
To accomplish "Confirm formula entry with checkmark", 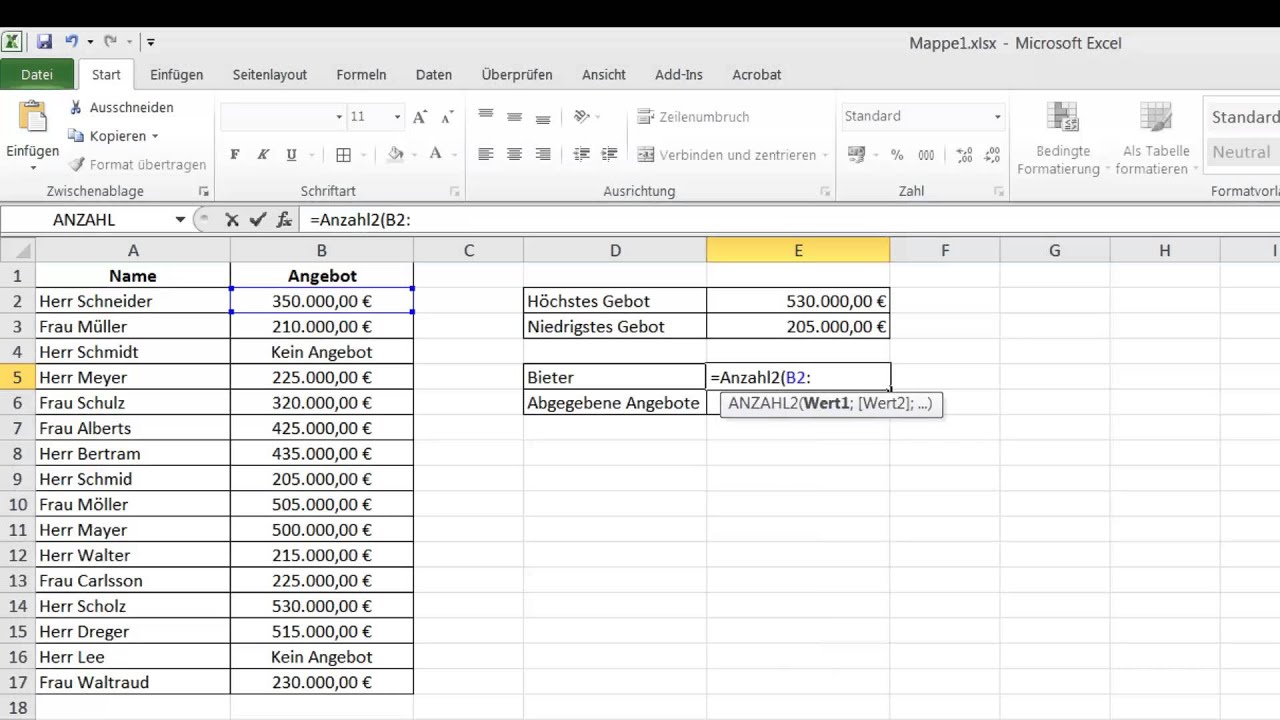I will click(258, 220).
